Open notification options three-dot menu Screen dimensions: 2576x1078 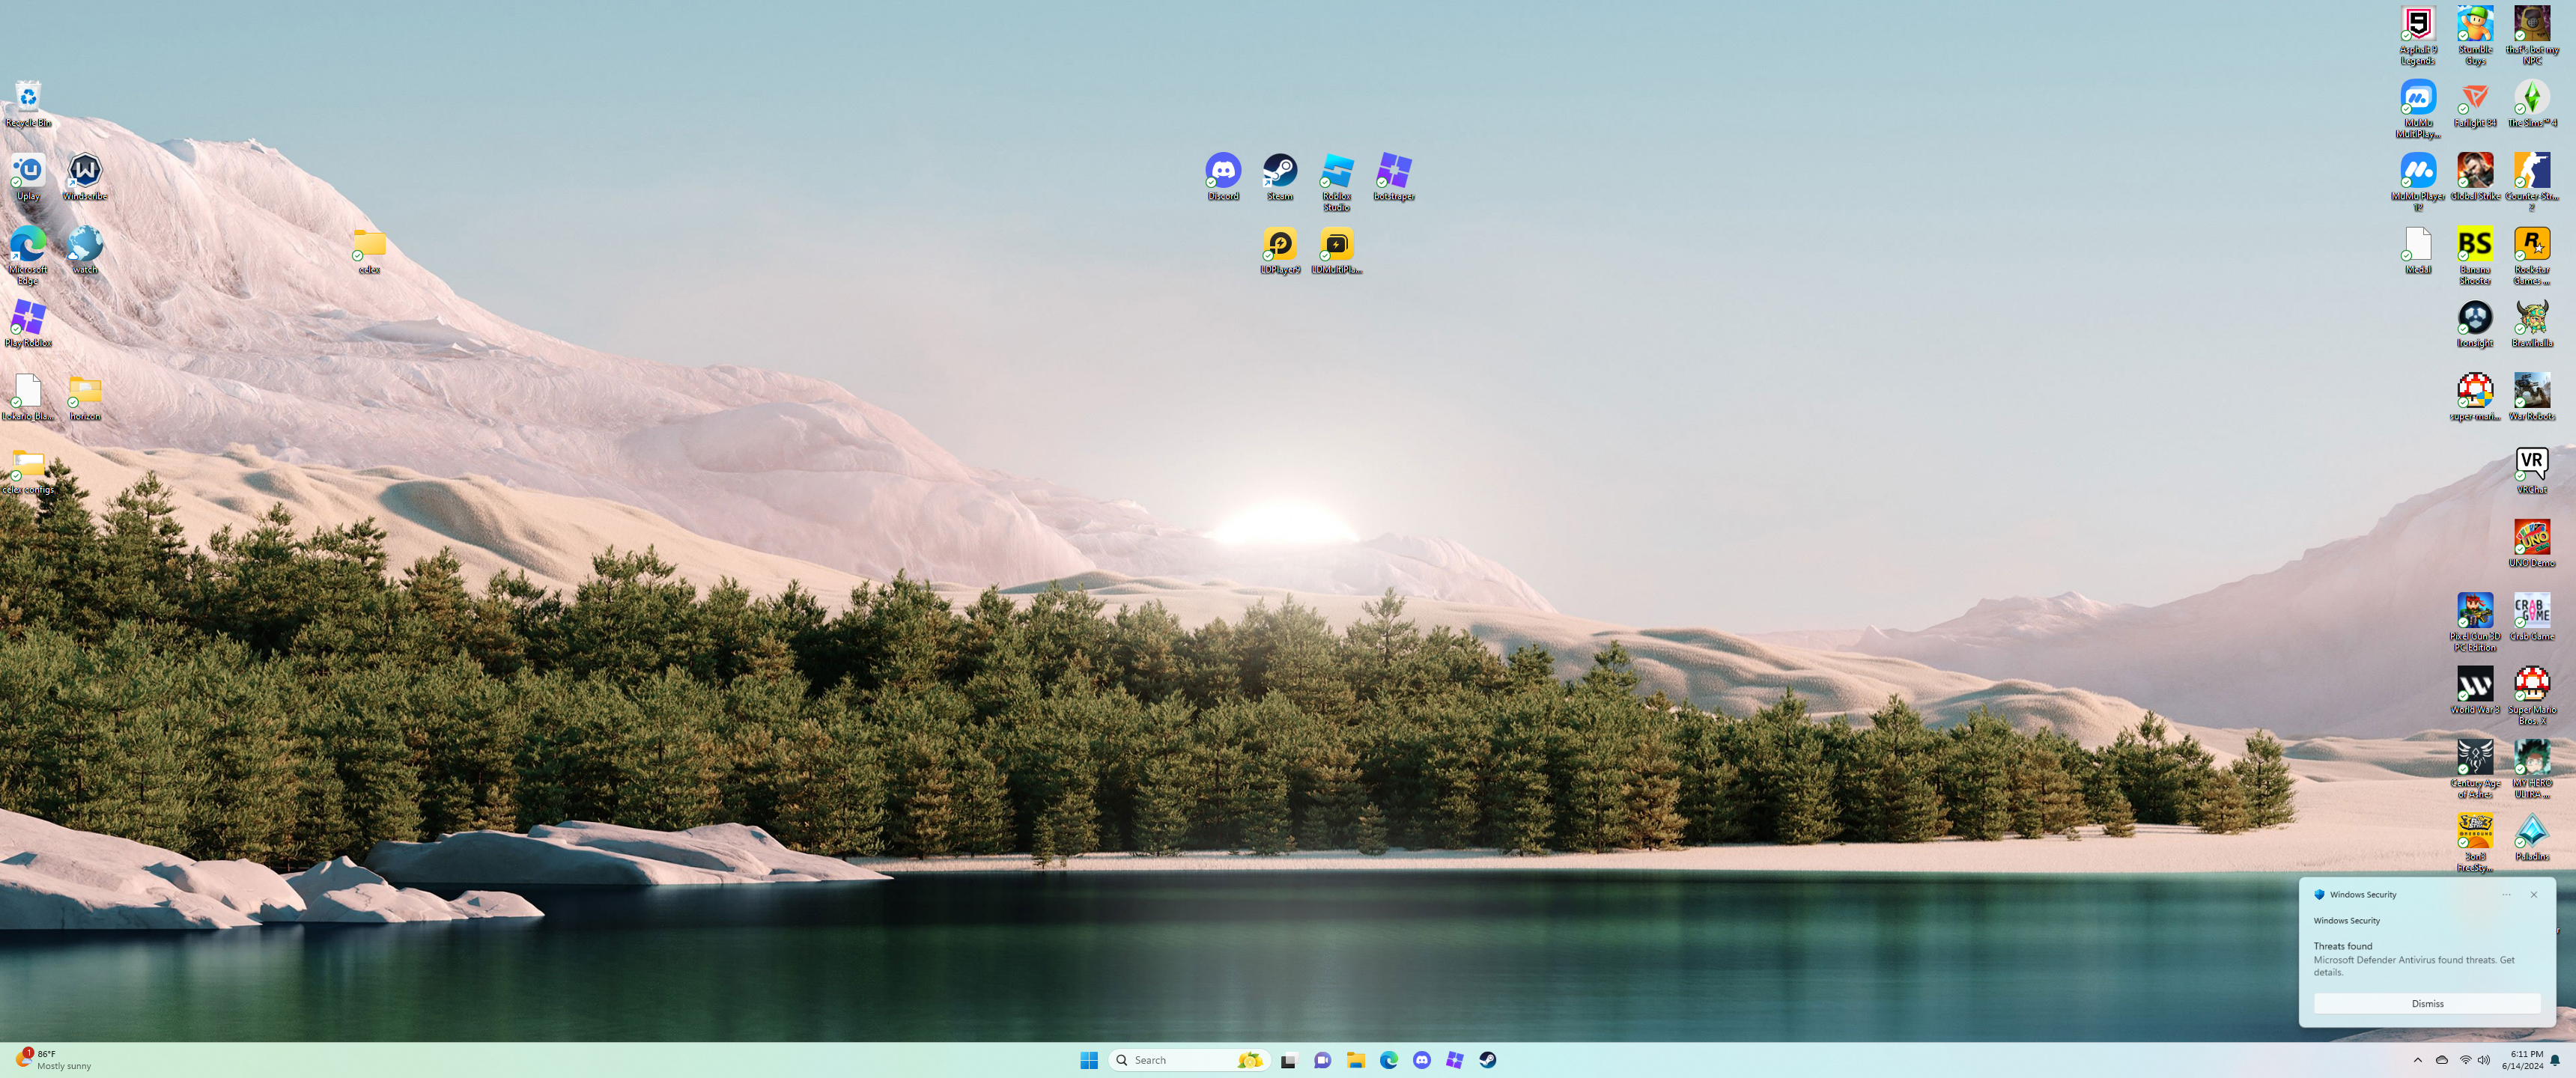pos(2506,895)
